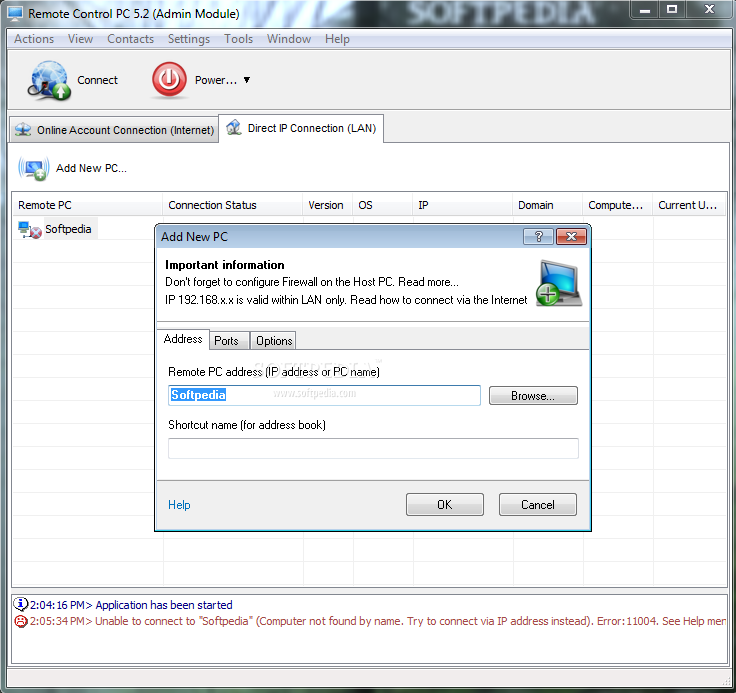Image resolution: width=736 pixels, height=693 pixels.
Task: Click the red Power icon
Action: tap(169, 80)
